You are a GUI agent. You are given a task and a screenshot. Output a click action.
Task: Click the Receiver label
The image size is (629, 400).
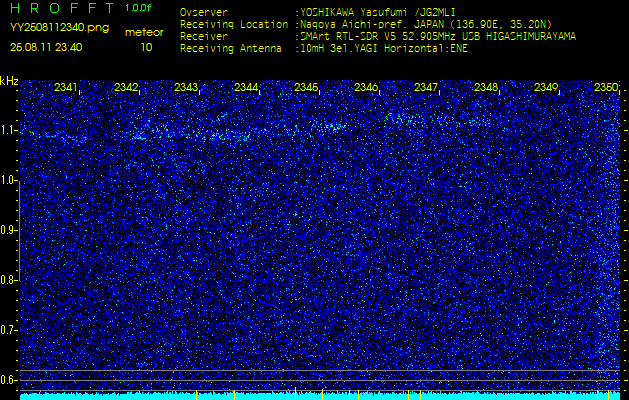click(204, 37)
